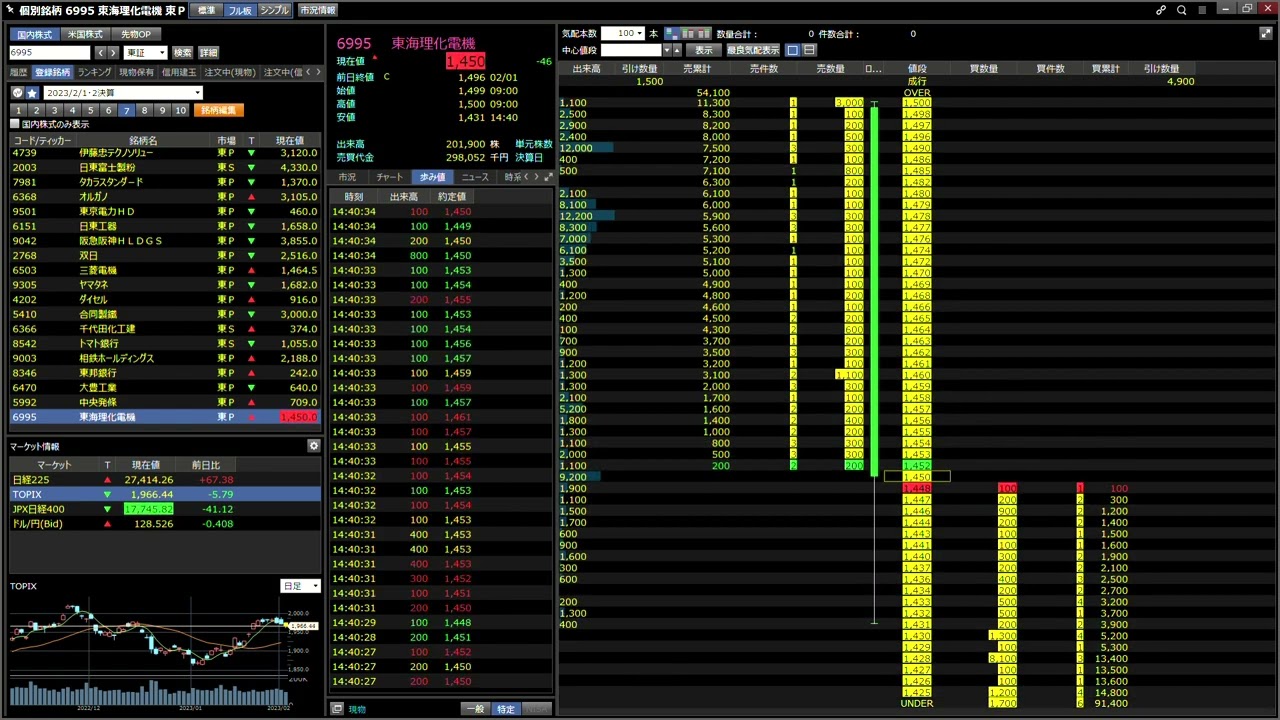Image resolution: width=1280 pixels, height=720 pixels.
Task: Click the 銘柄編集 button
Action: pyautogui.click(x=218, y=110)
